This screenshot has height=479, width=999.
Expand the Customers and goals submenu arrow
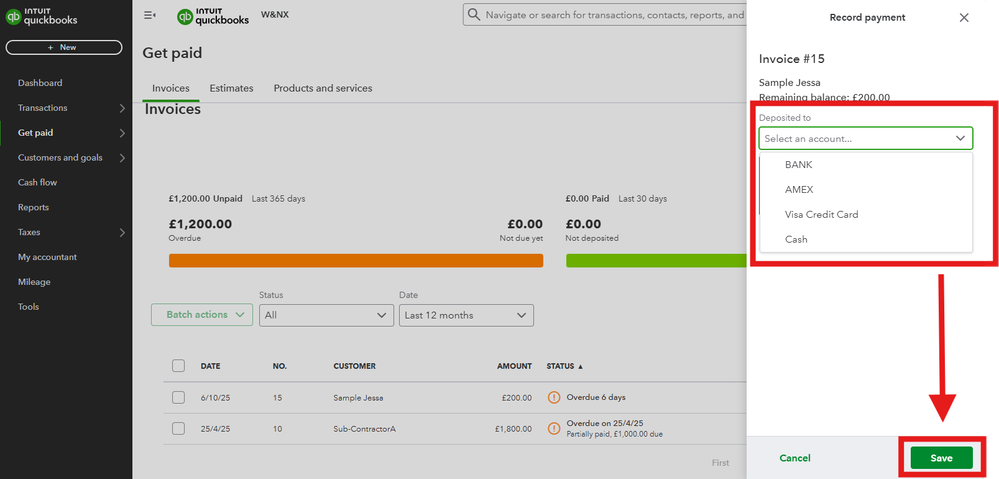[122, 158]
